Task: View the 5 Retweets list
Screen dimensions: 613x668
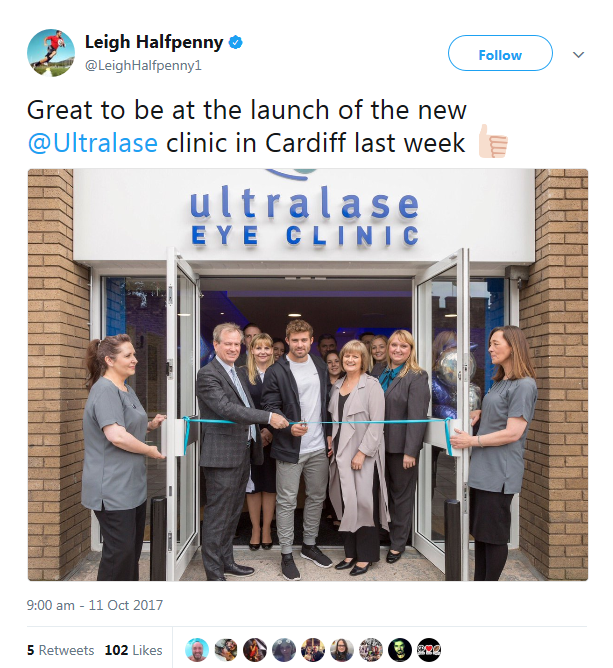Action: (60, 650)
